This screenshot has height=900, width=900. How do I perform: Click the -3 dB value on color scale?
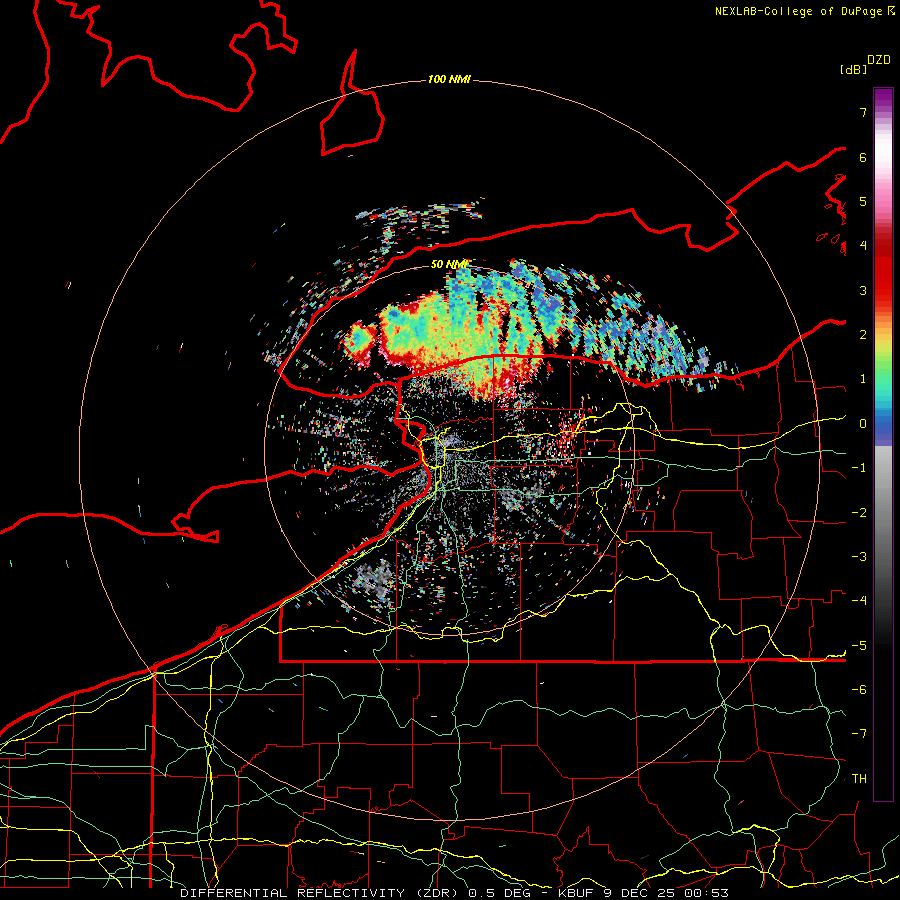pyautogui.click(x=859, y=557)
